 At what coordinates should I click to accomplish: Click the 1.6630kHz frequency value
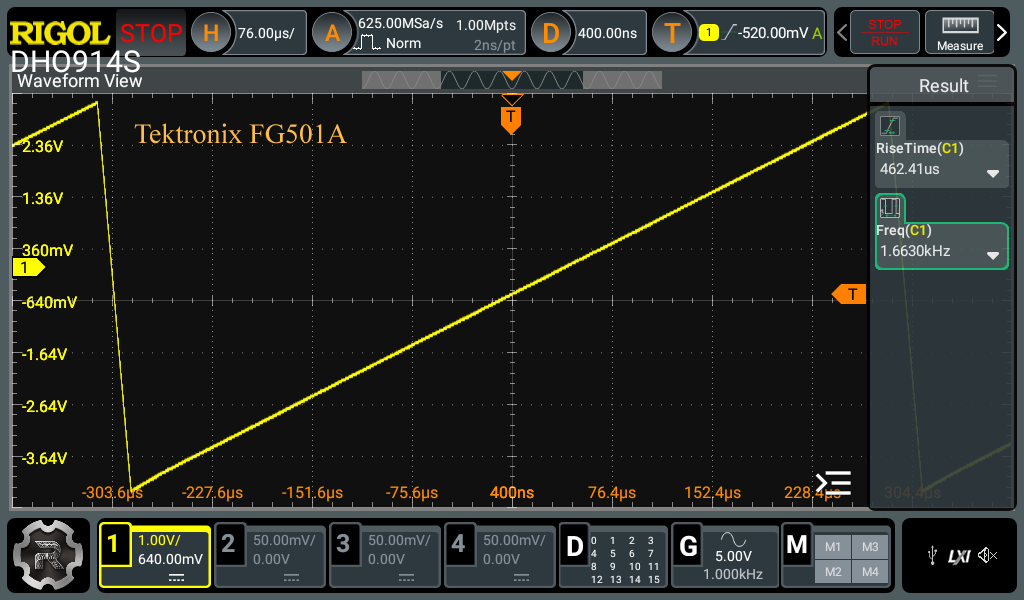tap(915, 251)
